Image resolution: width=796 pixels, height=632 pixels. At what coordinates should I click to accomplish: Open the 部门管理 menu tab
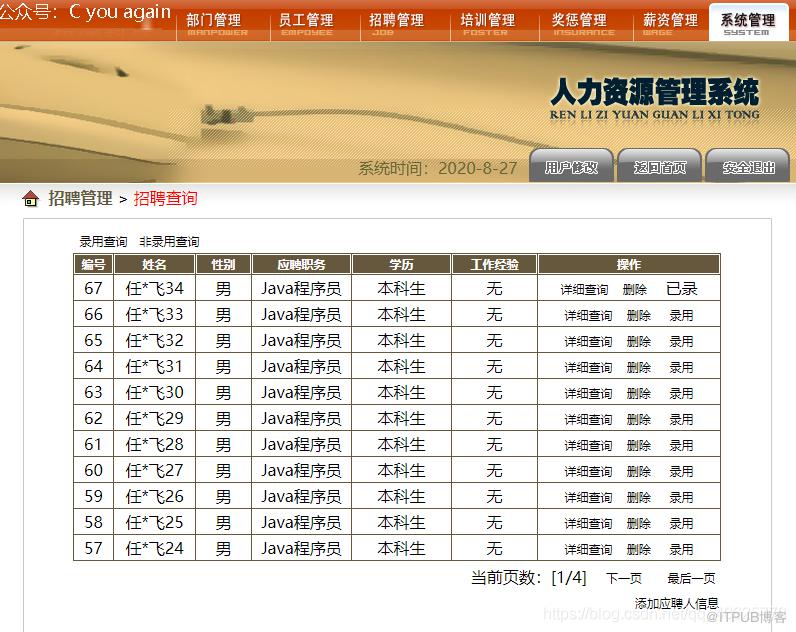click(217, 23)
